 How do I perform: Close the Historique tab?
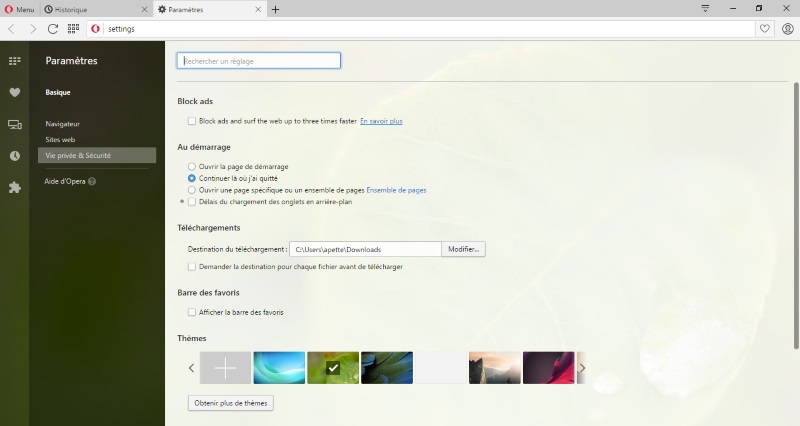point(144,9)
